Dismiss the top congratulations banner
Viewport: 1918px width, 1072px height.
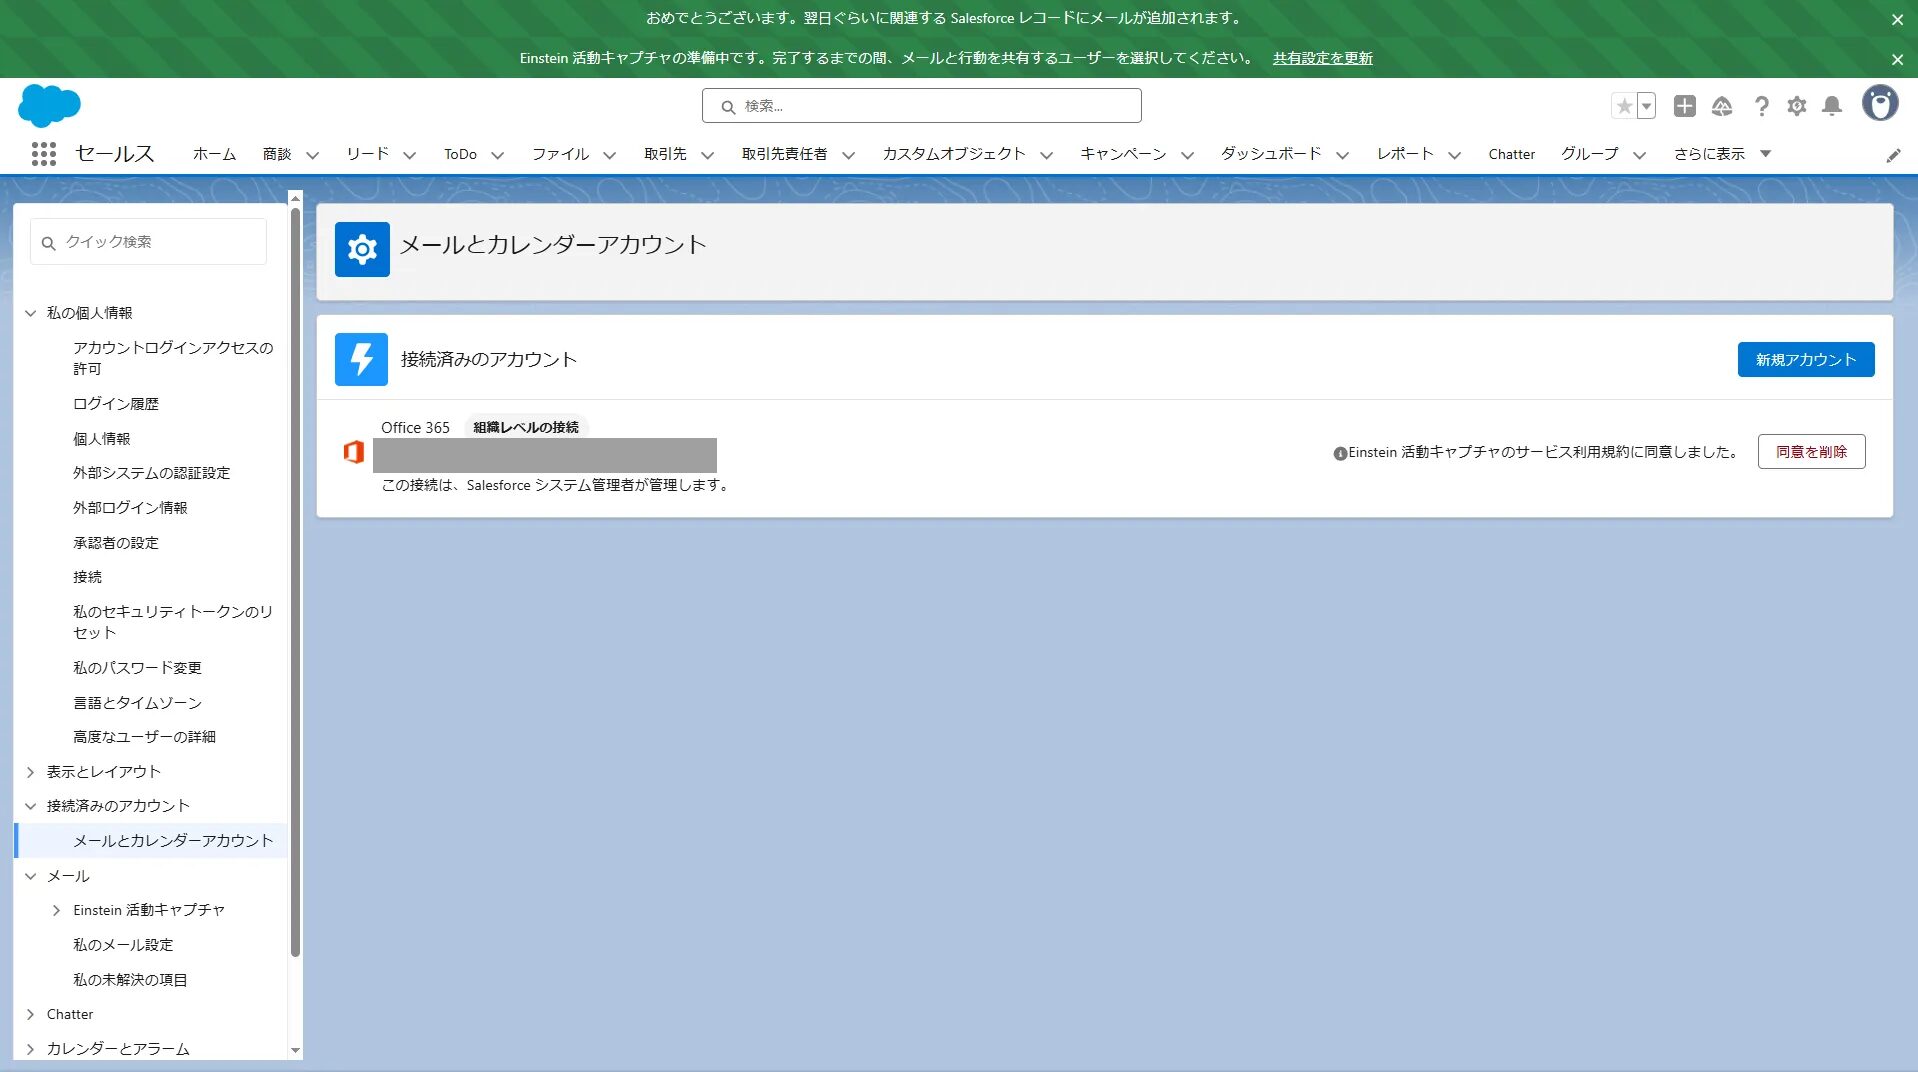[x=1897, y=19]
